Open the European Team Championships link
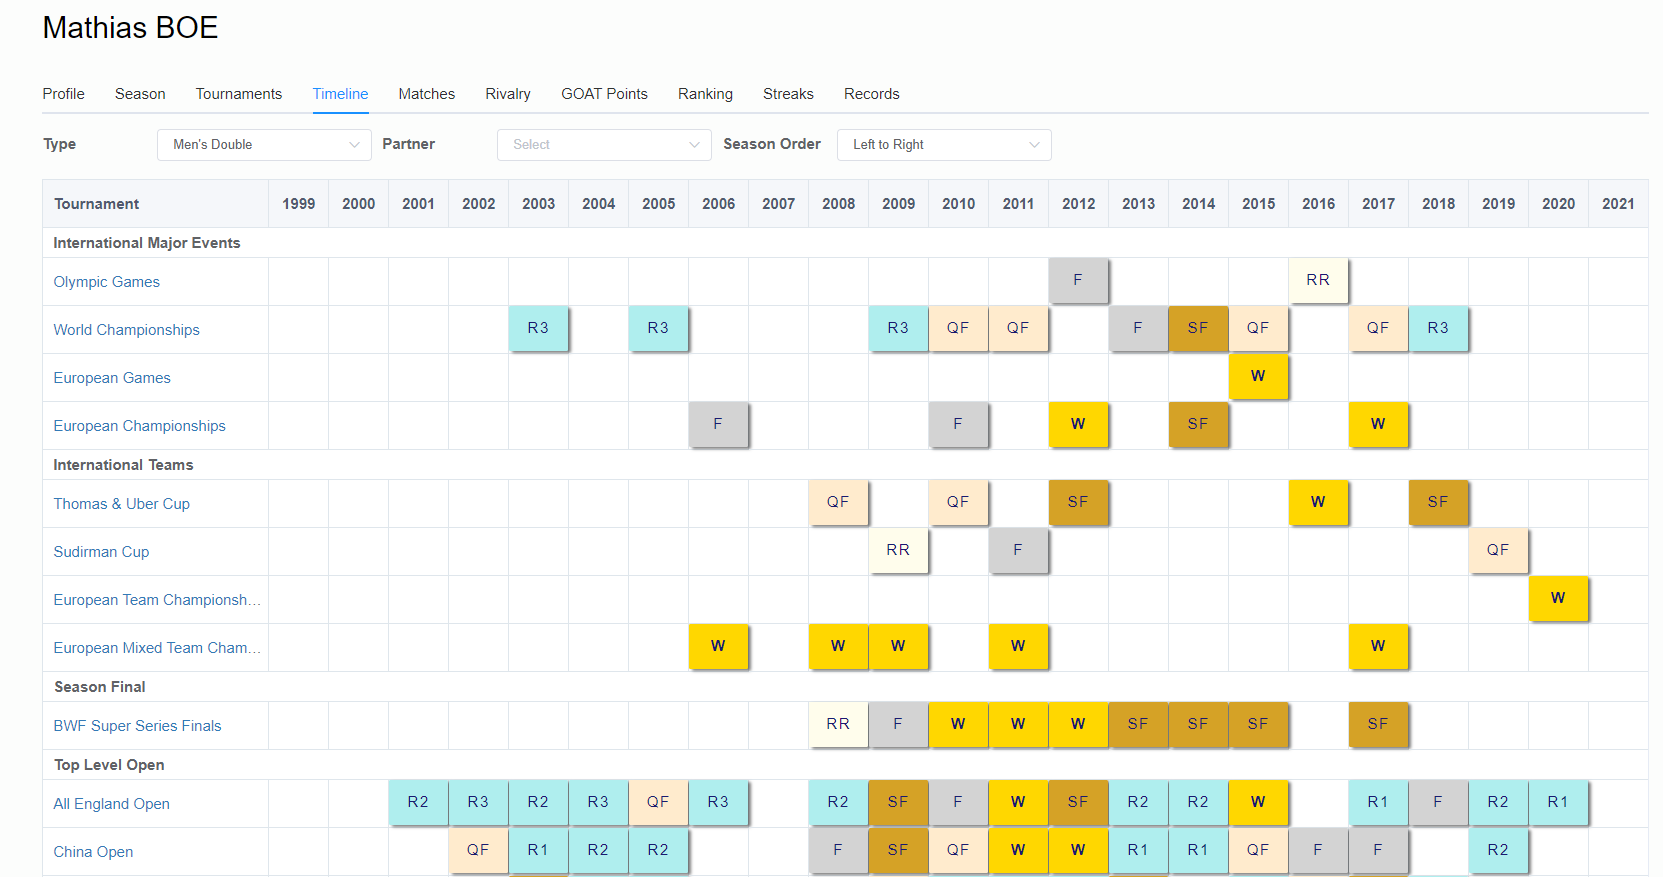This screenshot has height=877, width=1663. coord(157,600)
